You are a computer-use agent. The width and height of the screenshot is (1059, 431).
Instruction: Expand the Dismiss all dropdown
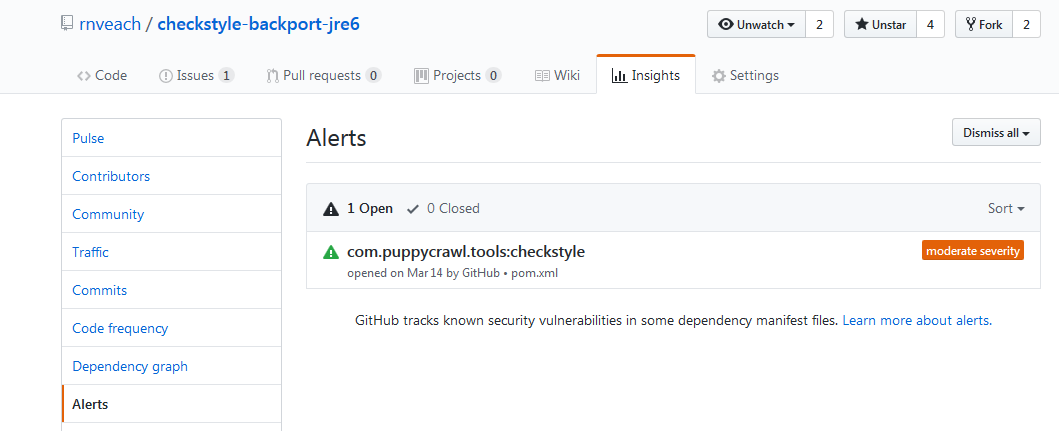click(996, 132)
